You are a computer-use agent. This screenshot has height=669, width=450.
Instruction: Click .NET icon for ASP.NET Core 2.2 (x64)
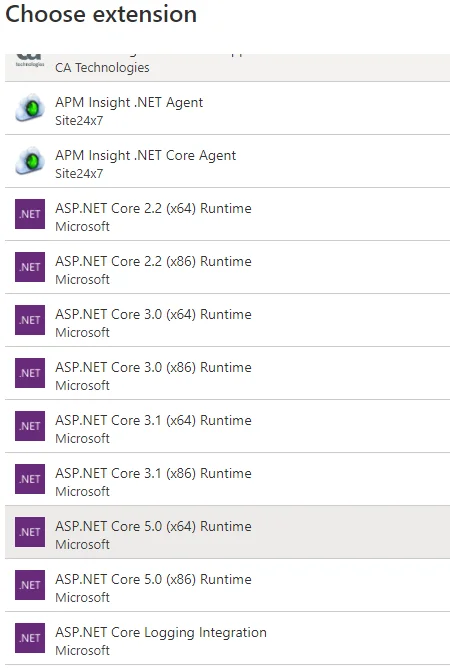tap(30, 214)
